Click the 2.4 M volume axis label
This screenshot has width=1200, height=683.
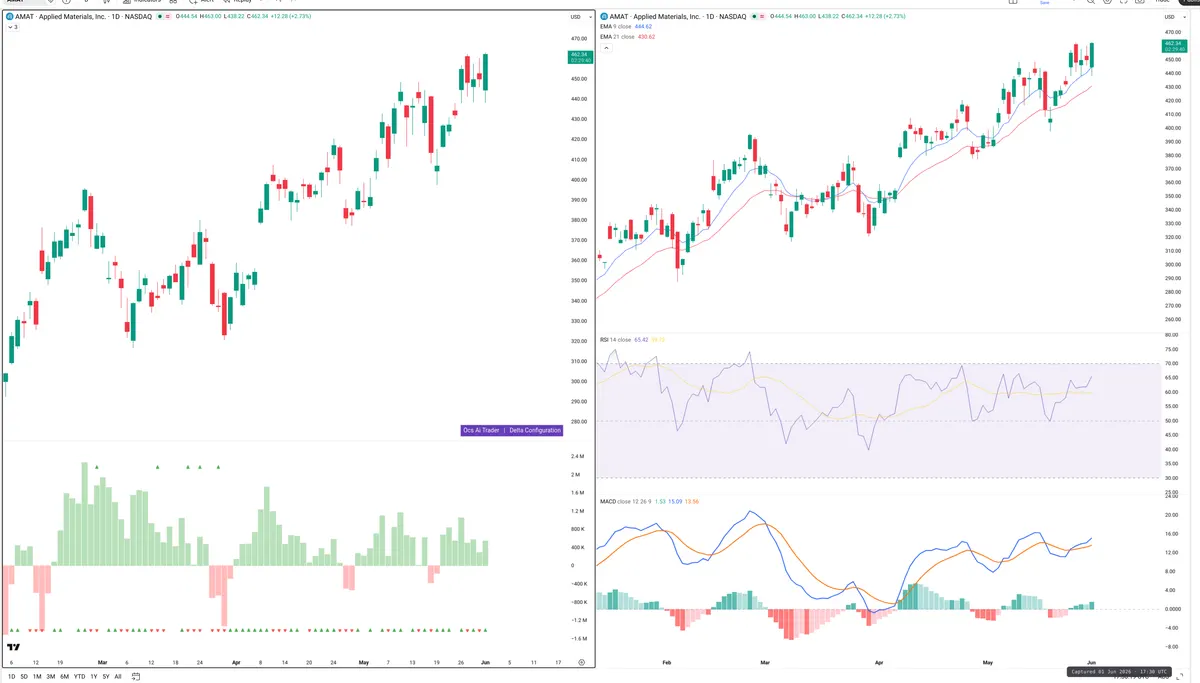[577, 456]
